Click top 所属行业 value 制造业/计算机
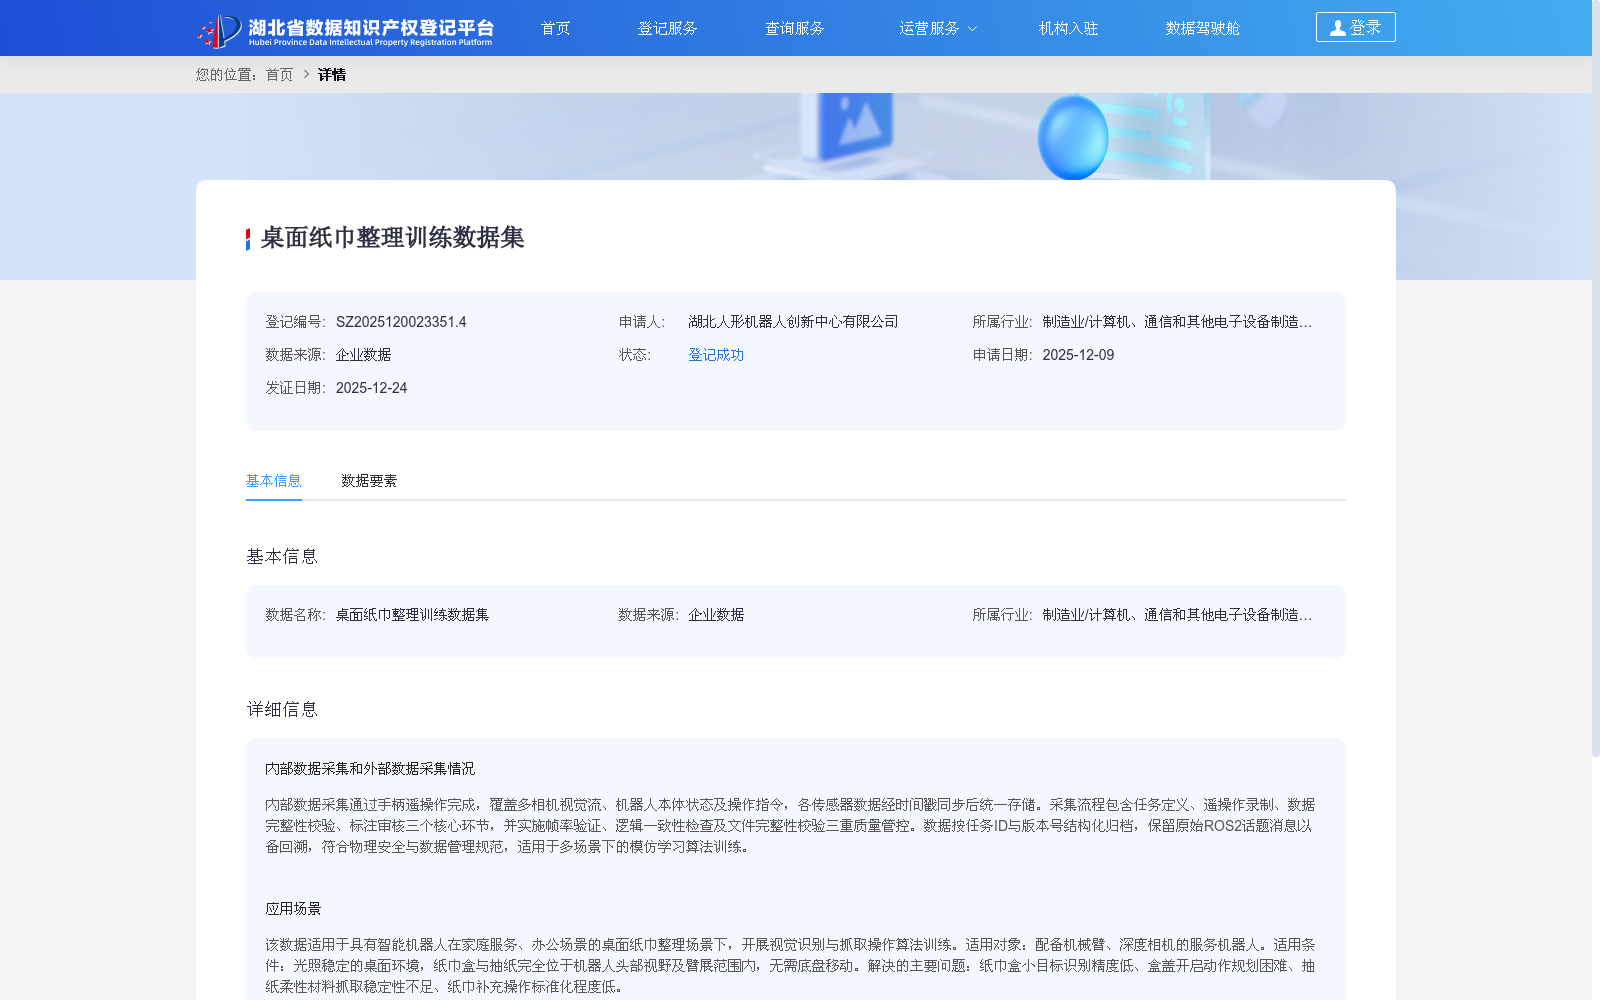Image resolution: width=1600 pixels, height=1000 pixels. pyautogui.click(x=1177, y=322)
